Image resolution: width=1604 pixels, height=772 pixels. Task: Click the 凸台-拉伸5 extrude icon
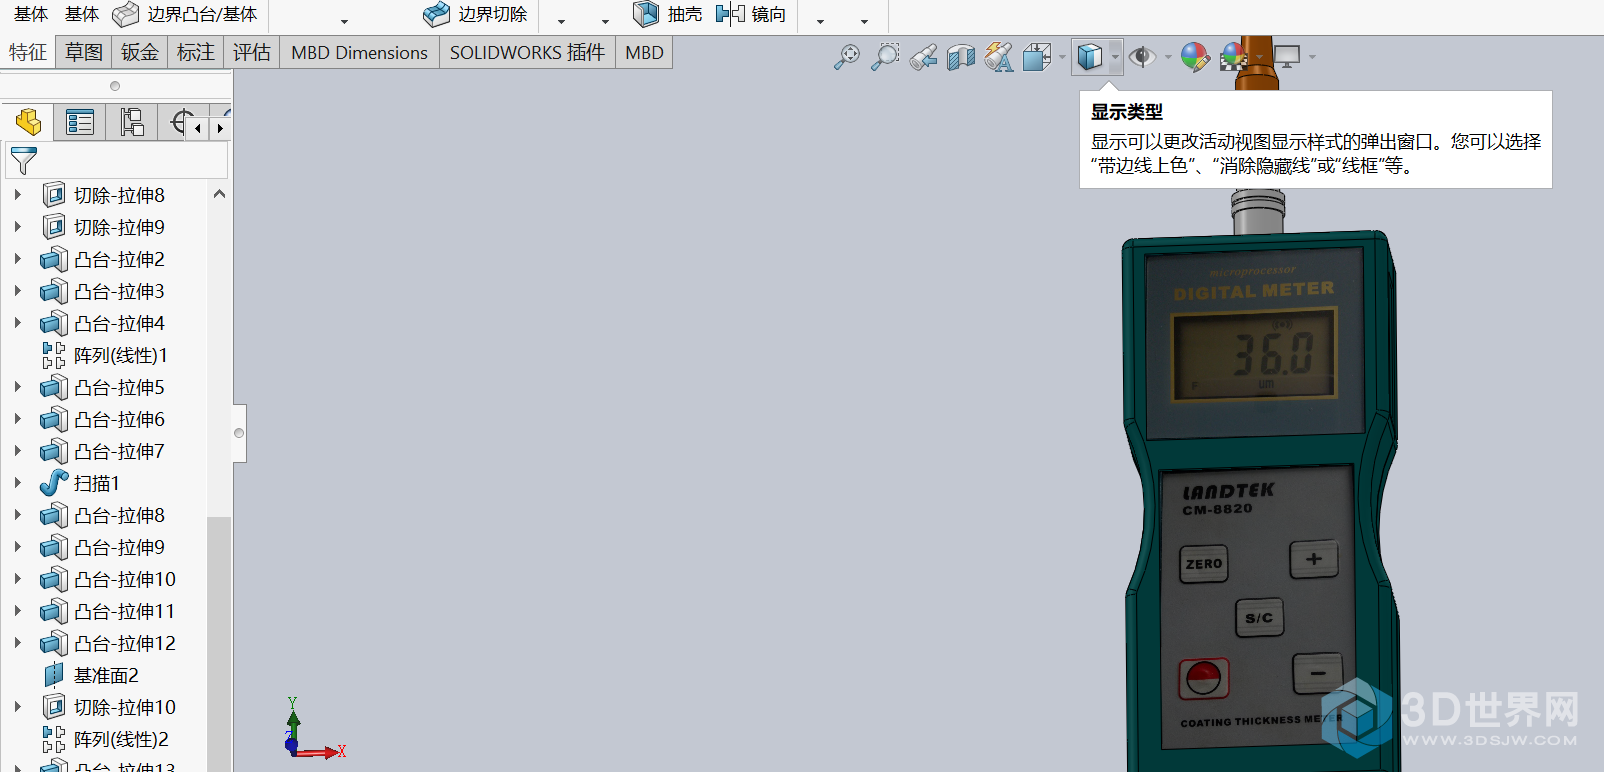pos(54,387)
